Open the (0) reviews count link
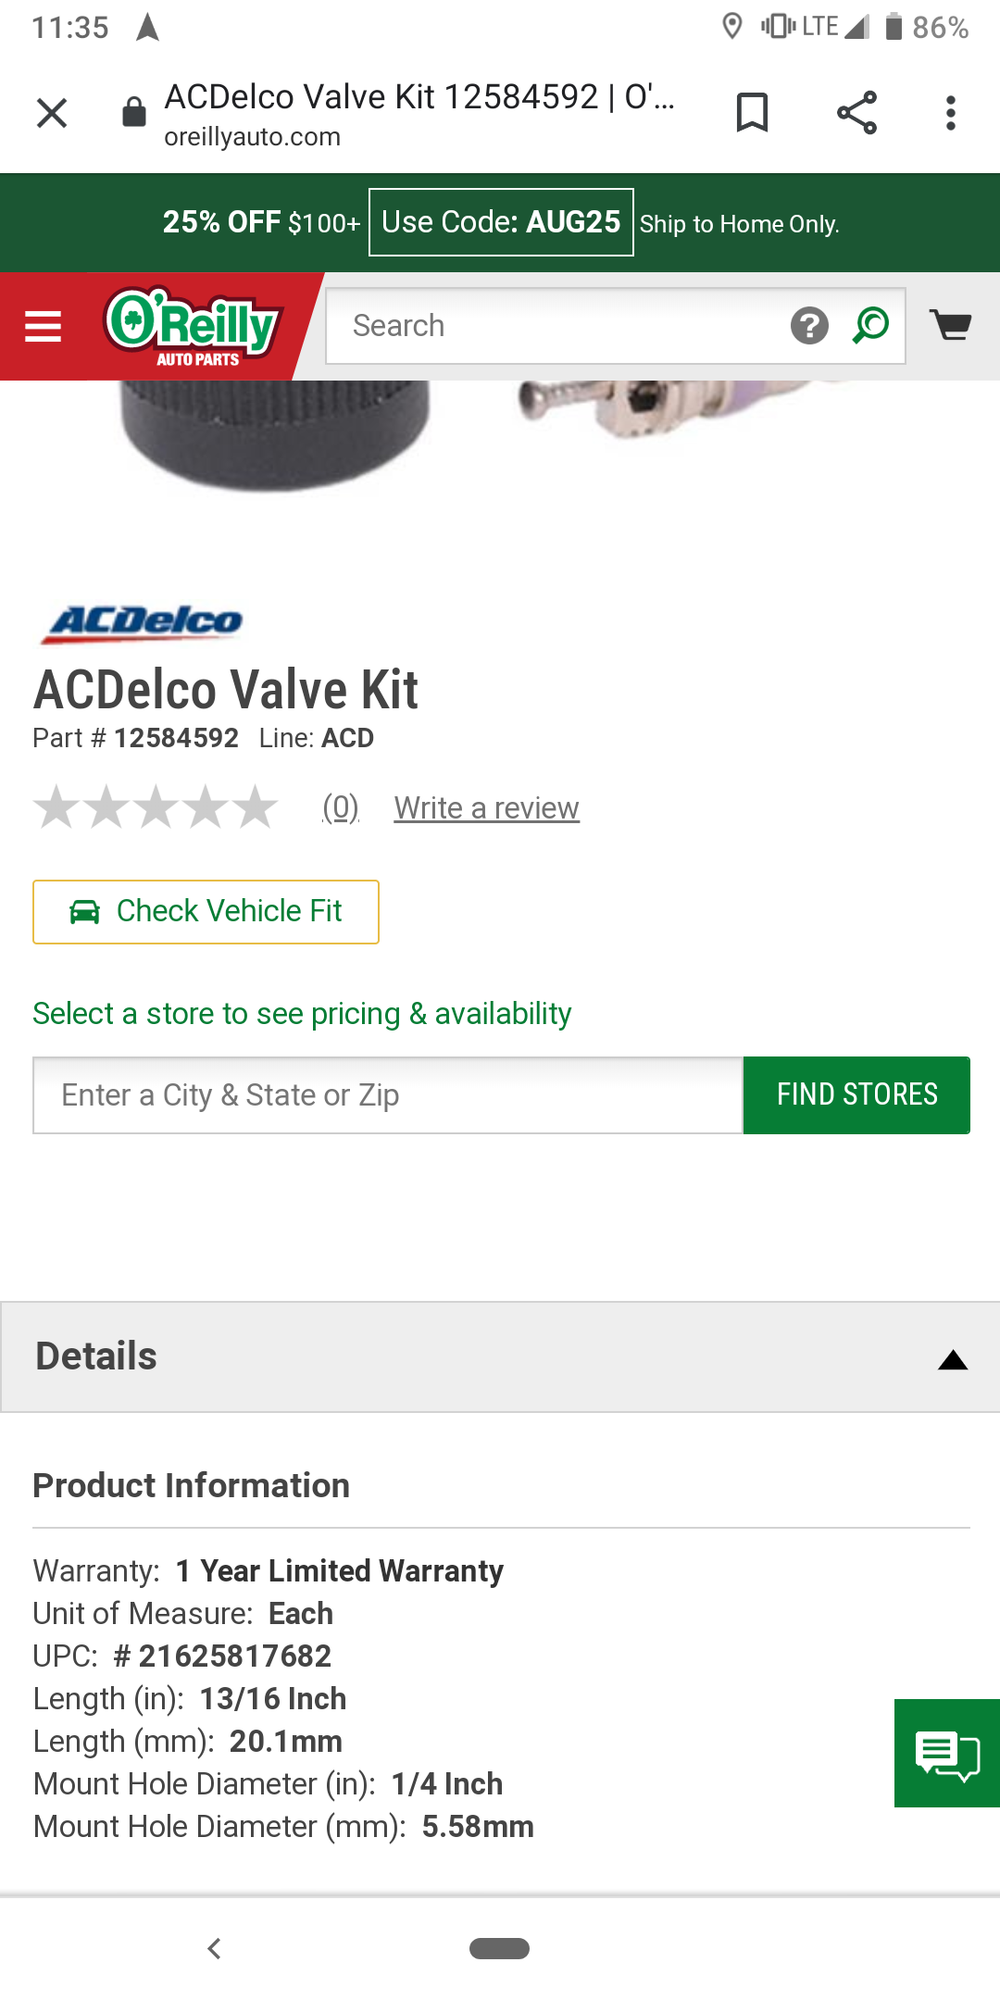1000x2000 pixels. pos(340,807)
